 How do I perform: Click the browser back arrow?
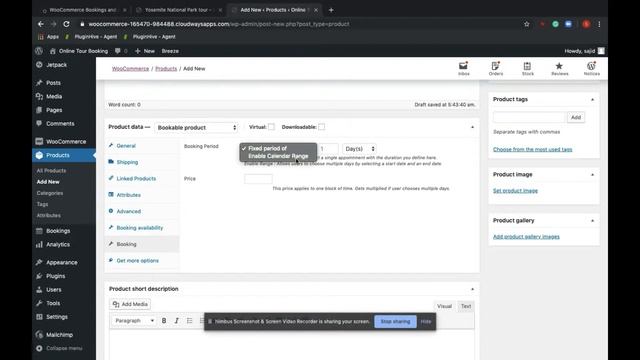pos(41,24)
